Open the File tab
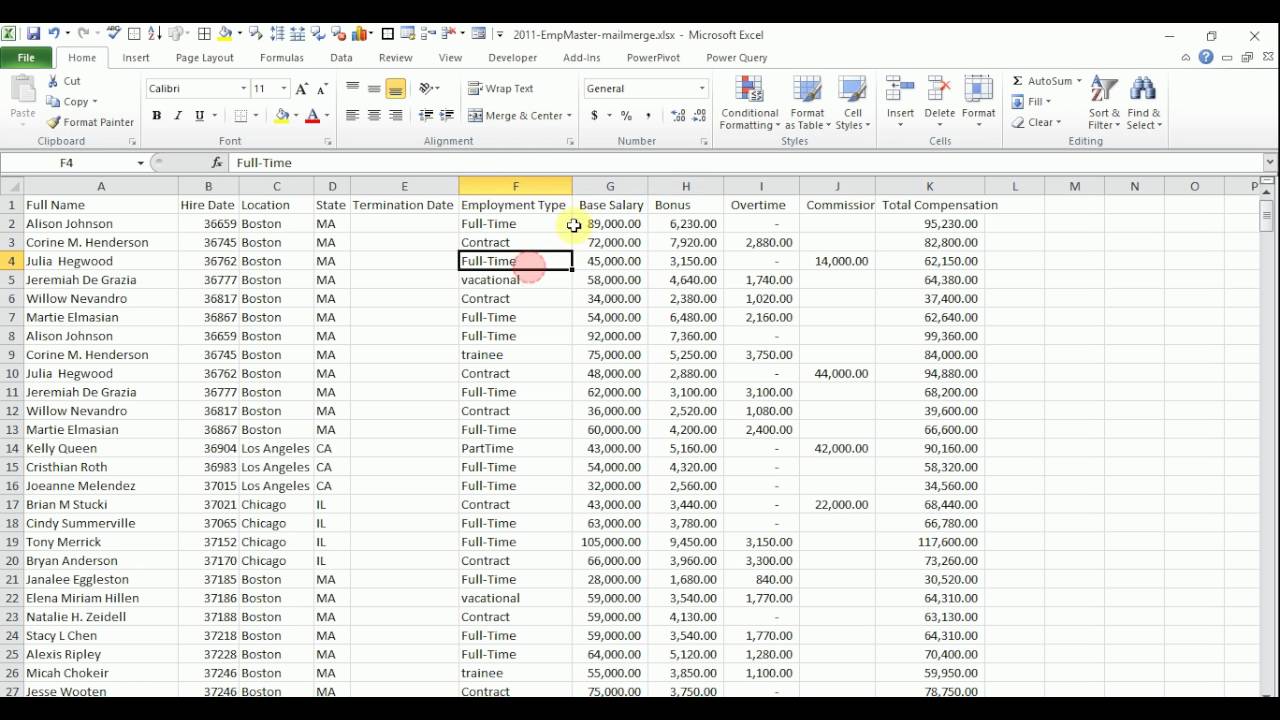1280x720 pixels. 26,58
